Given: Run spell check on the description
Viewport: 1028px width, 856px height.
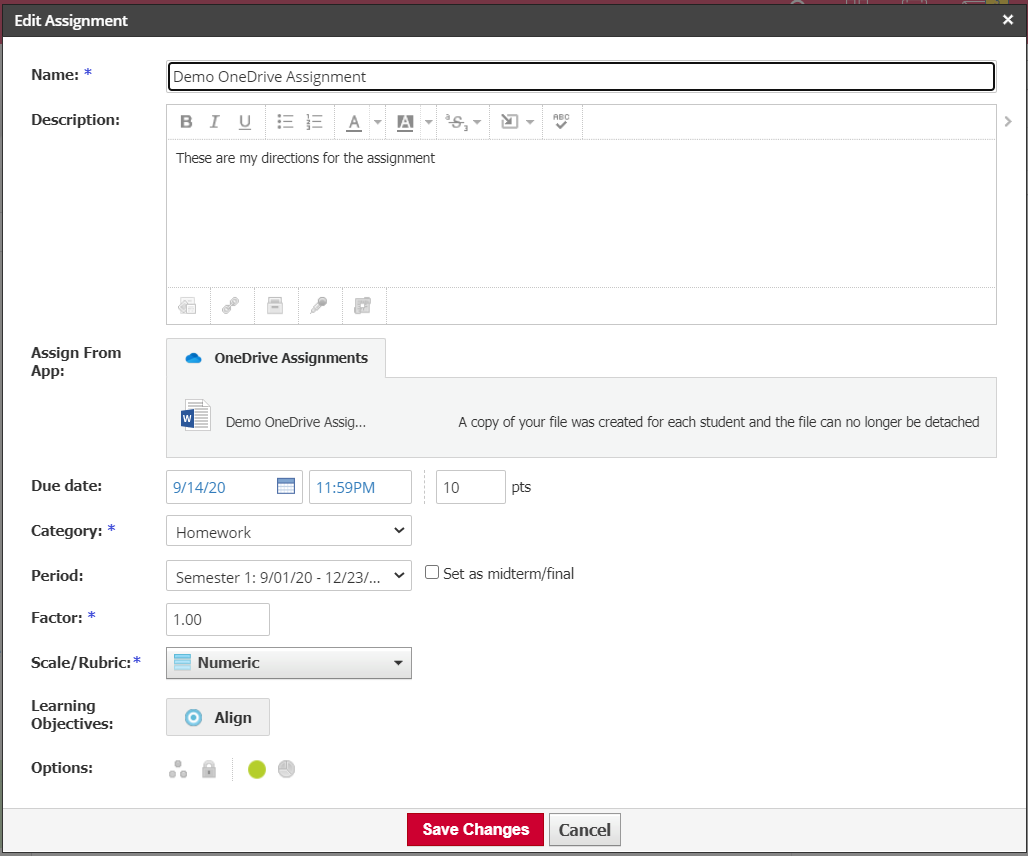Looking at the screenshot, I should (561, 122).
